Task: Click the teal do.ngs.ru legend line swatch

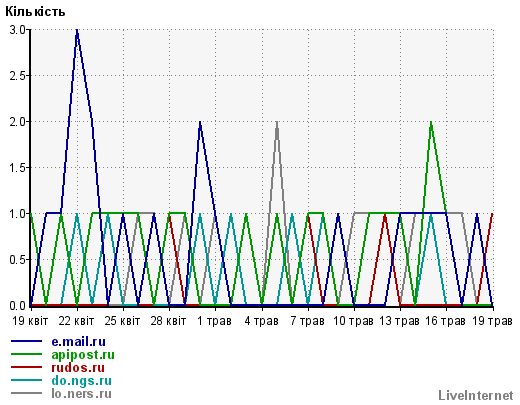Action: click(x=27, y=380)
